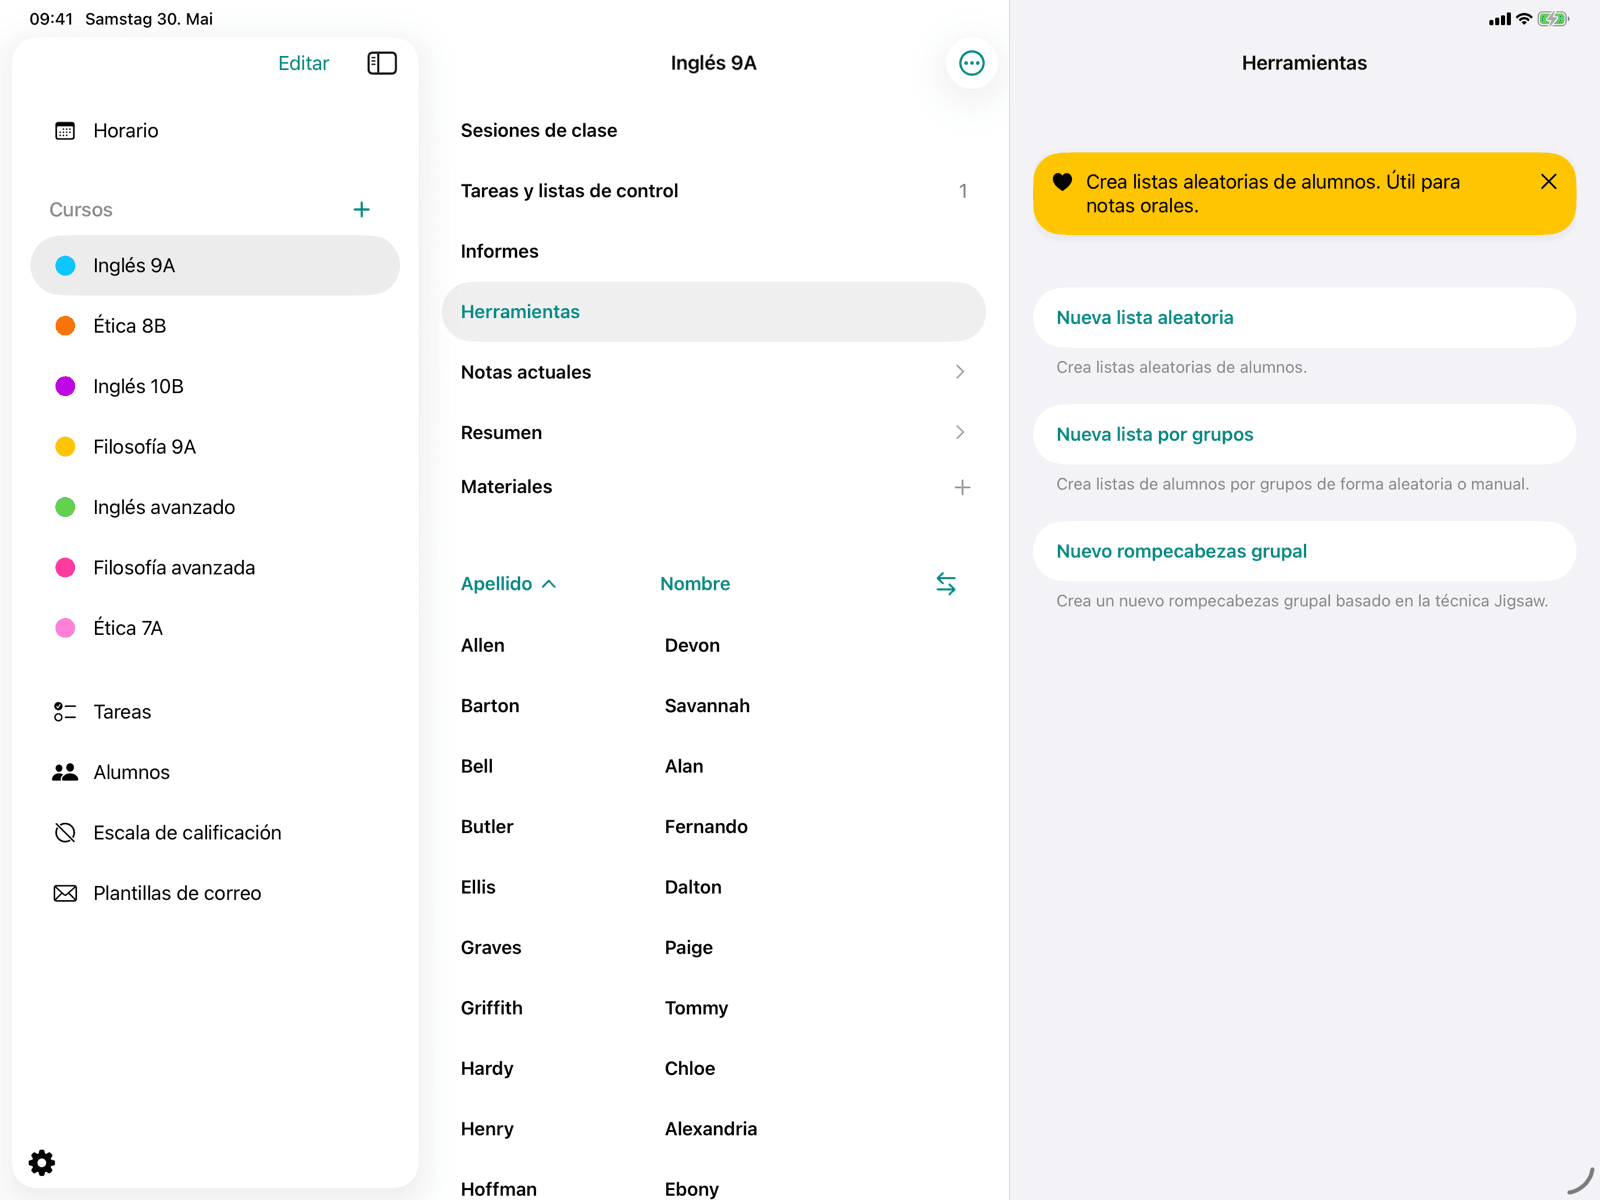Dismiss the yellow tip banner
This screenshot has width=1600, height=1200.
[1548, 181]
